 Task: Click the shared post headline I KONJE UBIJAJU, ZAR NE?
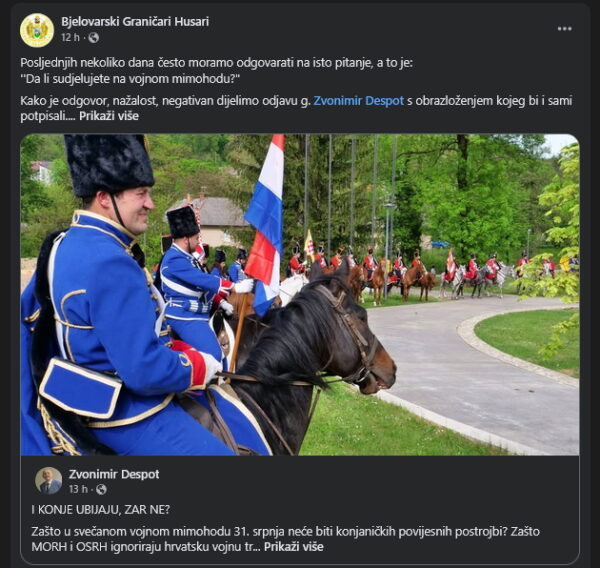[100, 510]
